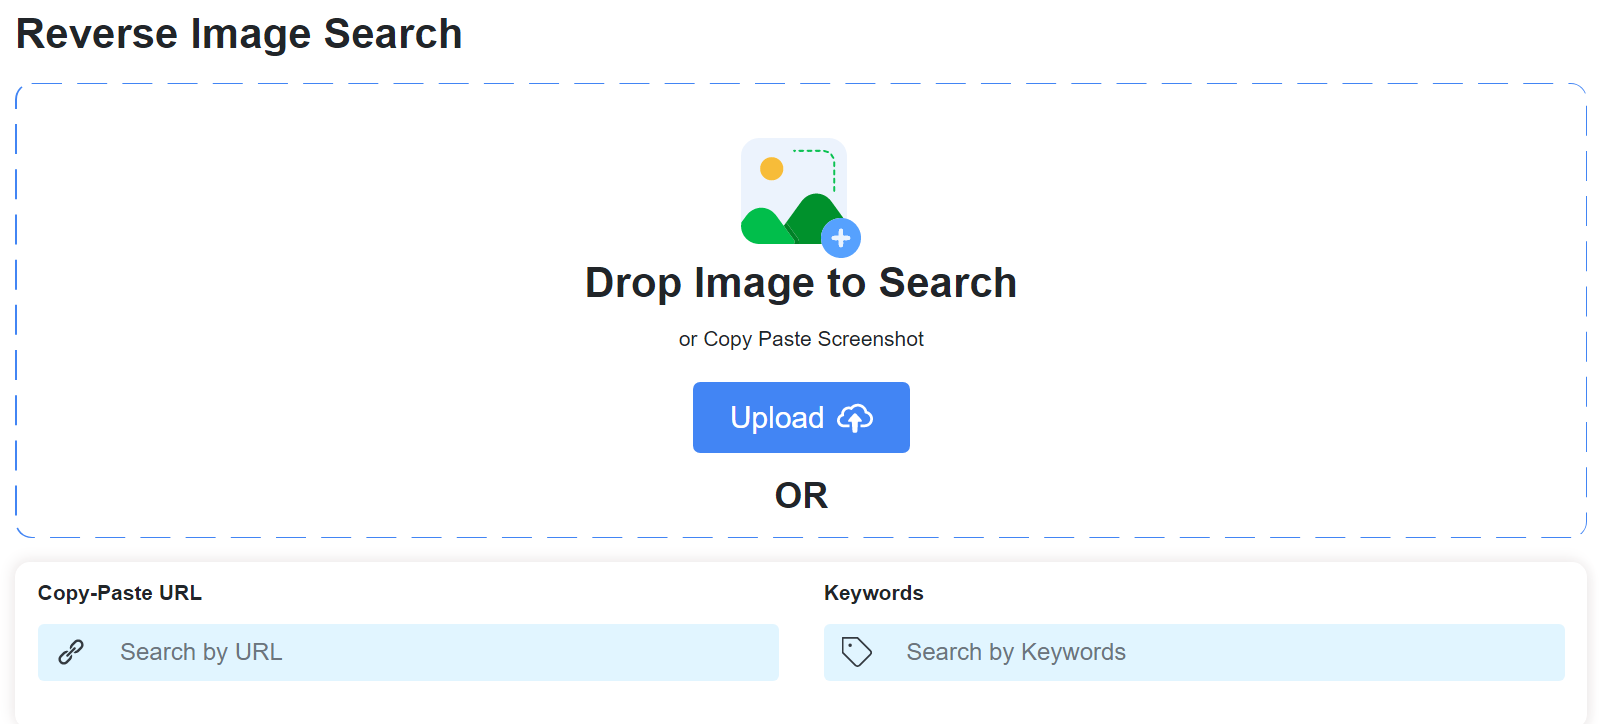Screen dimensions: 1602x724
Task: Focus the Search by Keywords field
Action: pyautogui.click(x=1194, y=652)
